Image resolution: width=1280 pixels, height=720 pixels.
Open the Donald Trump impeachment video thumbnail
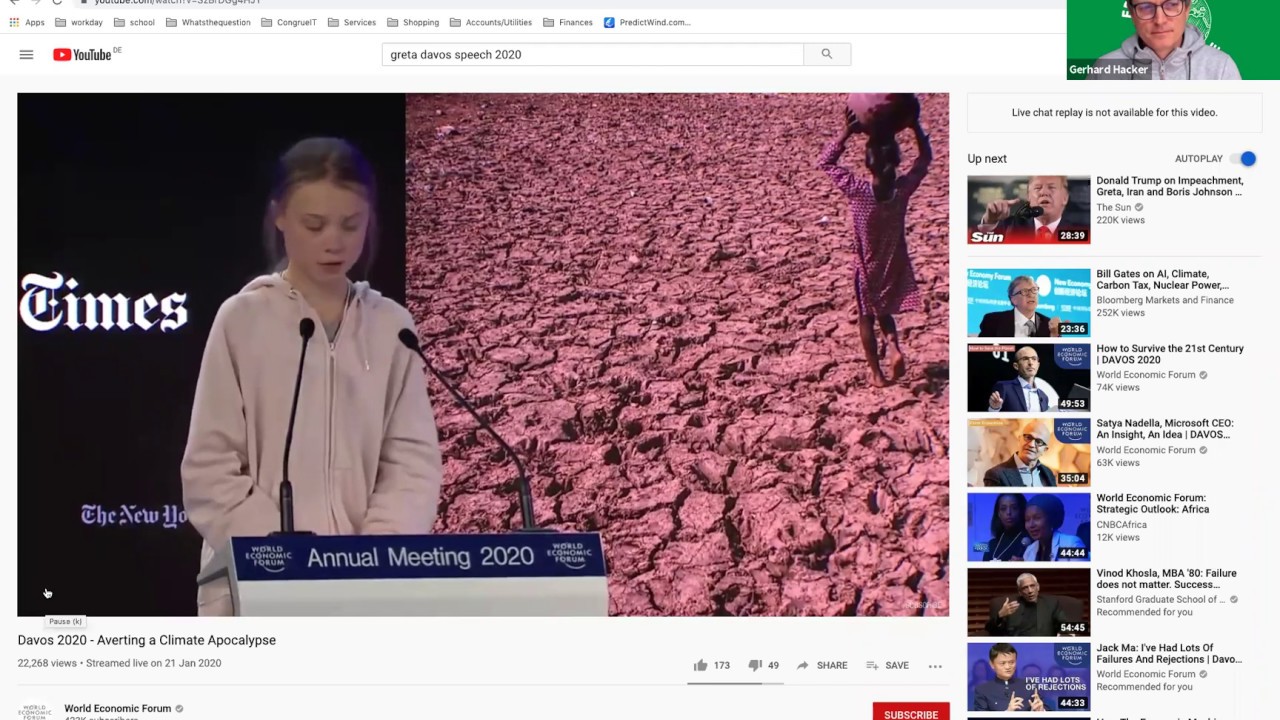pos(1029,210)
